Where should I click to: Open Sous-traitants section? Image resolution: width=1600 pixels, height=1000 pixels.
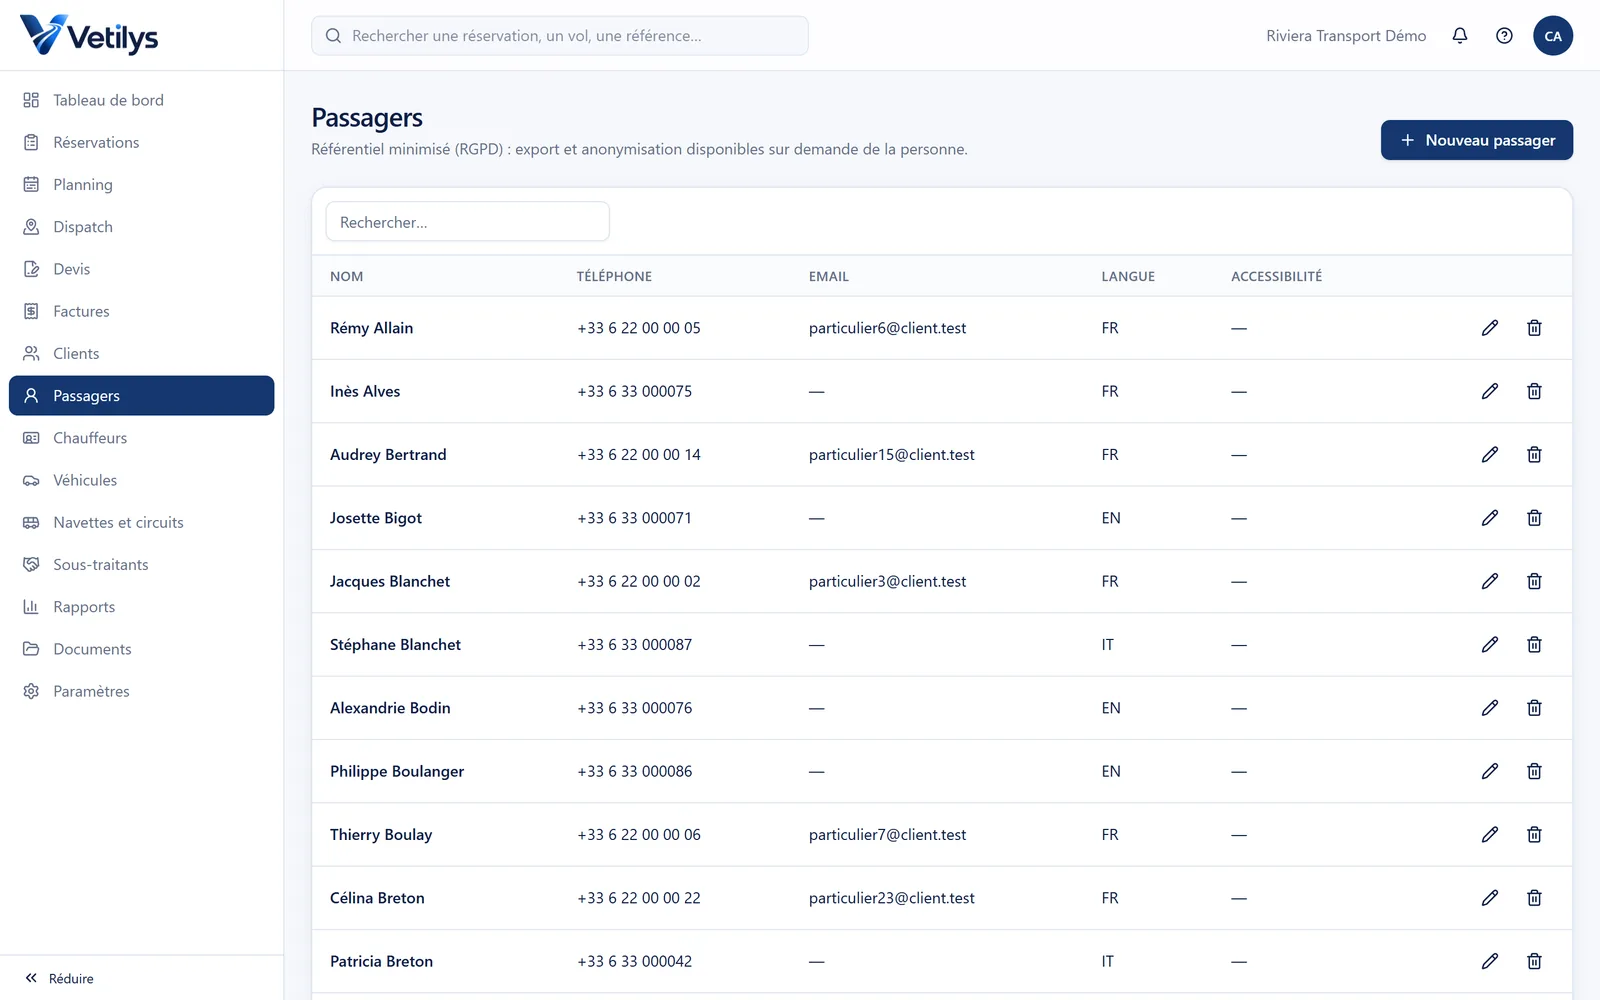[141, 565]
